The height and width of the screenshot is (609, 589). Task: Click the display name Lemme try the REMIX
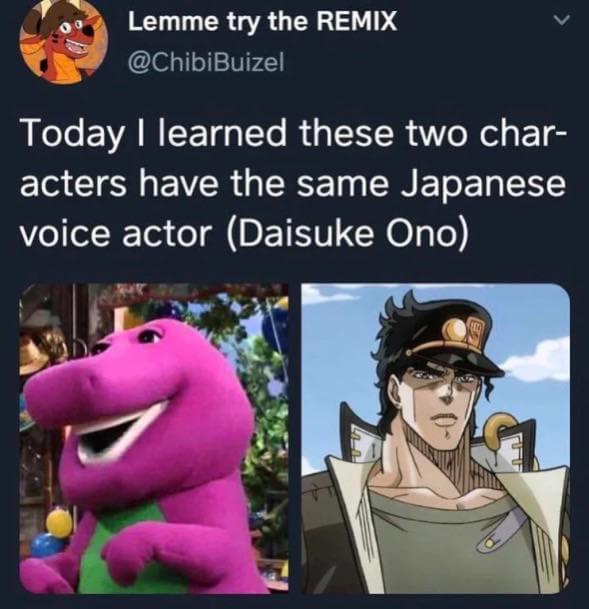point(263,21)
